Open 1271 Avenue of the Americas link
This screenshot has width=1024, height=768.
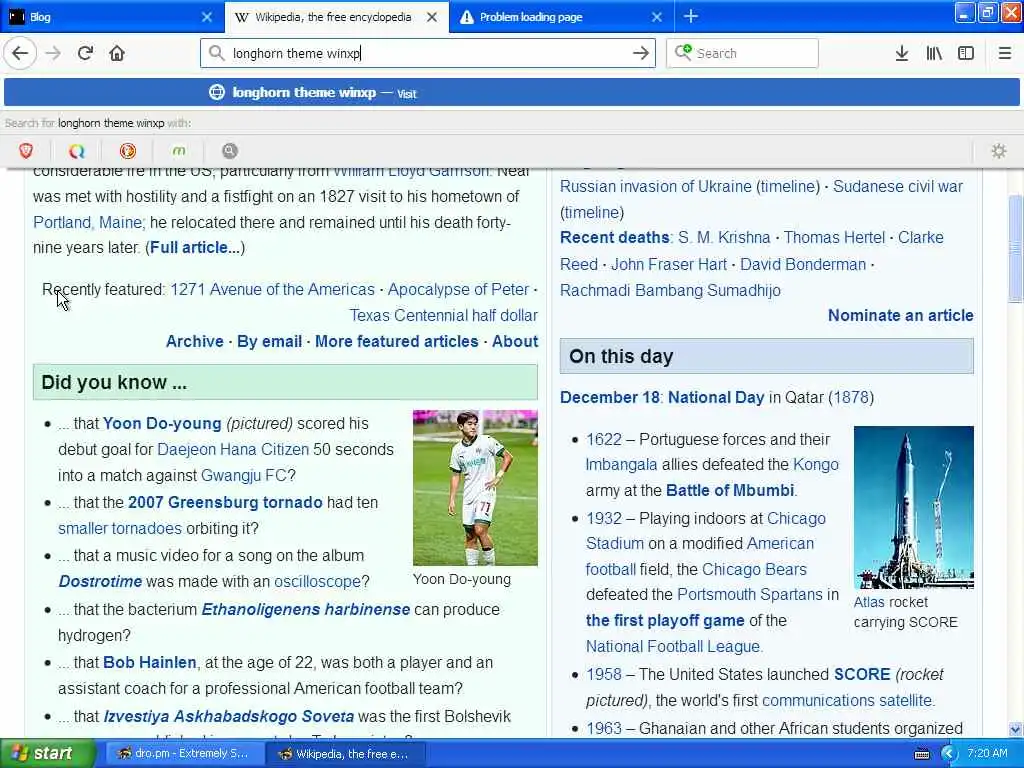click(272, 289)
